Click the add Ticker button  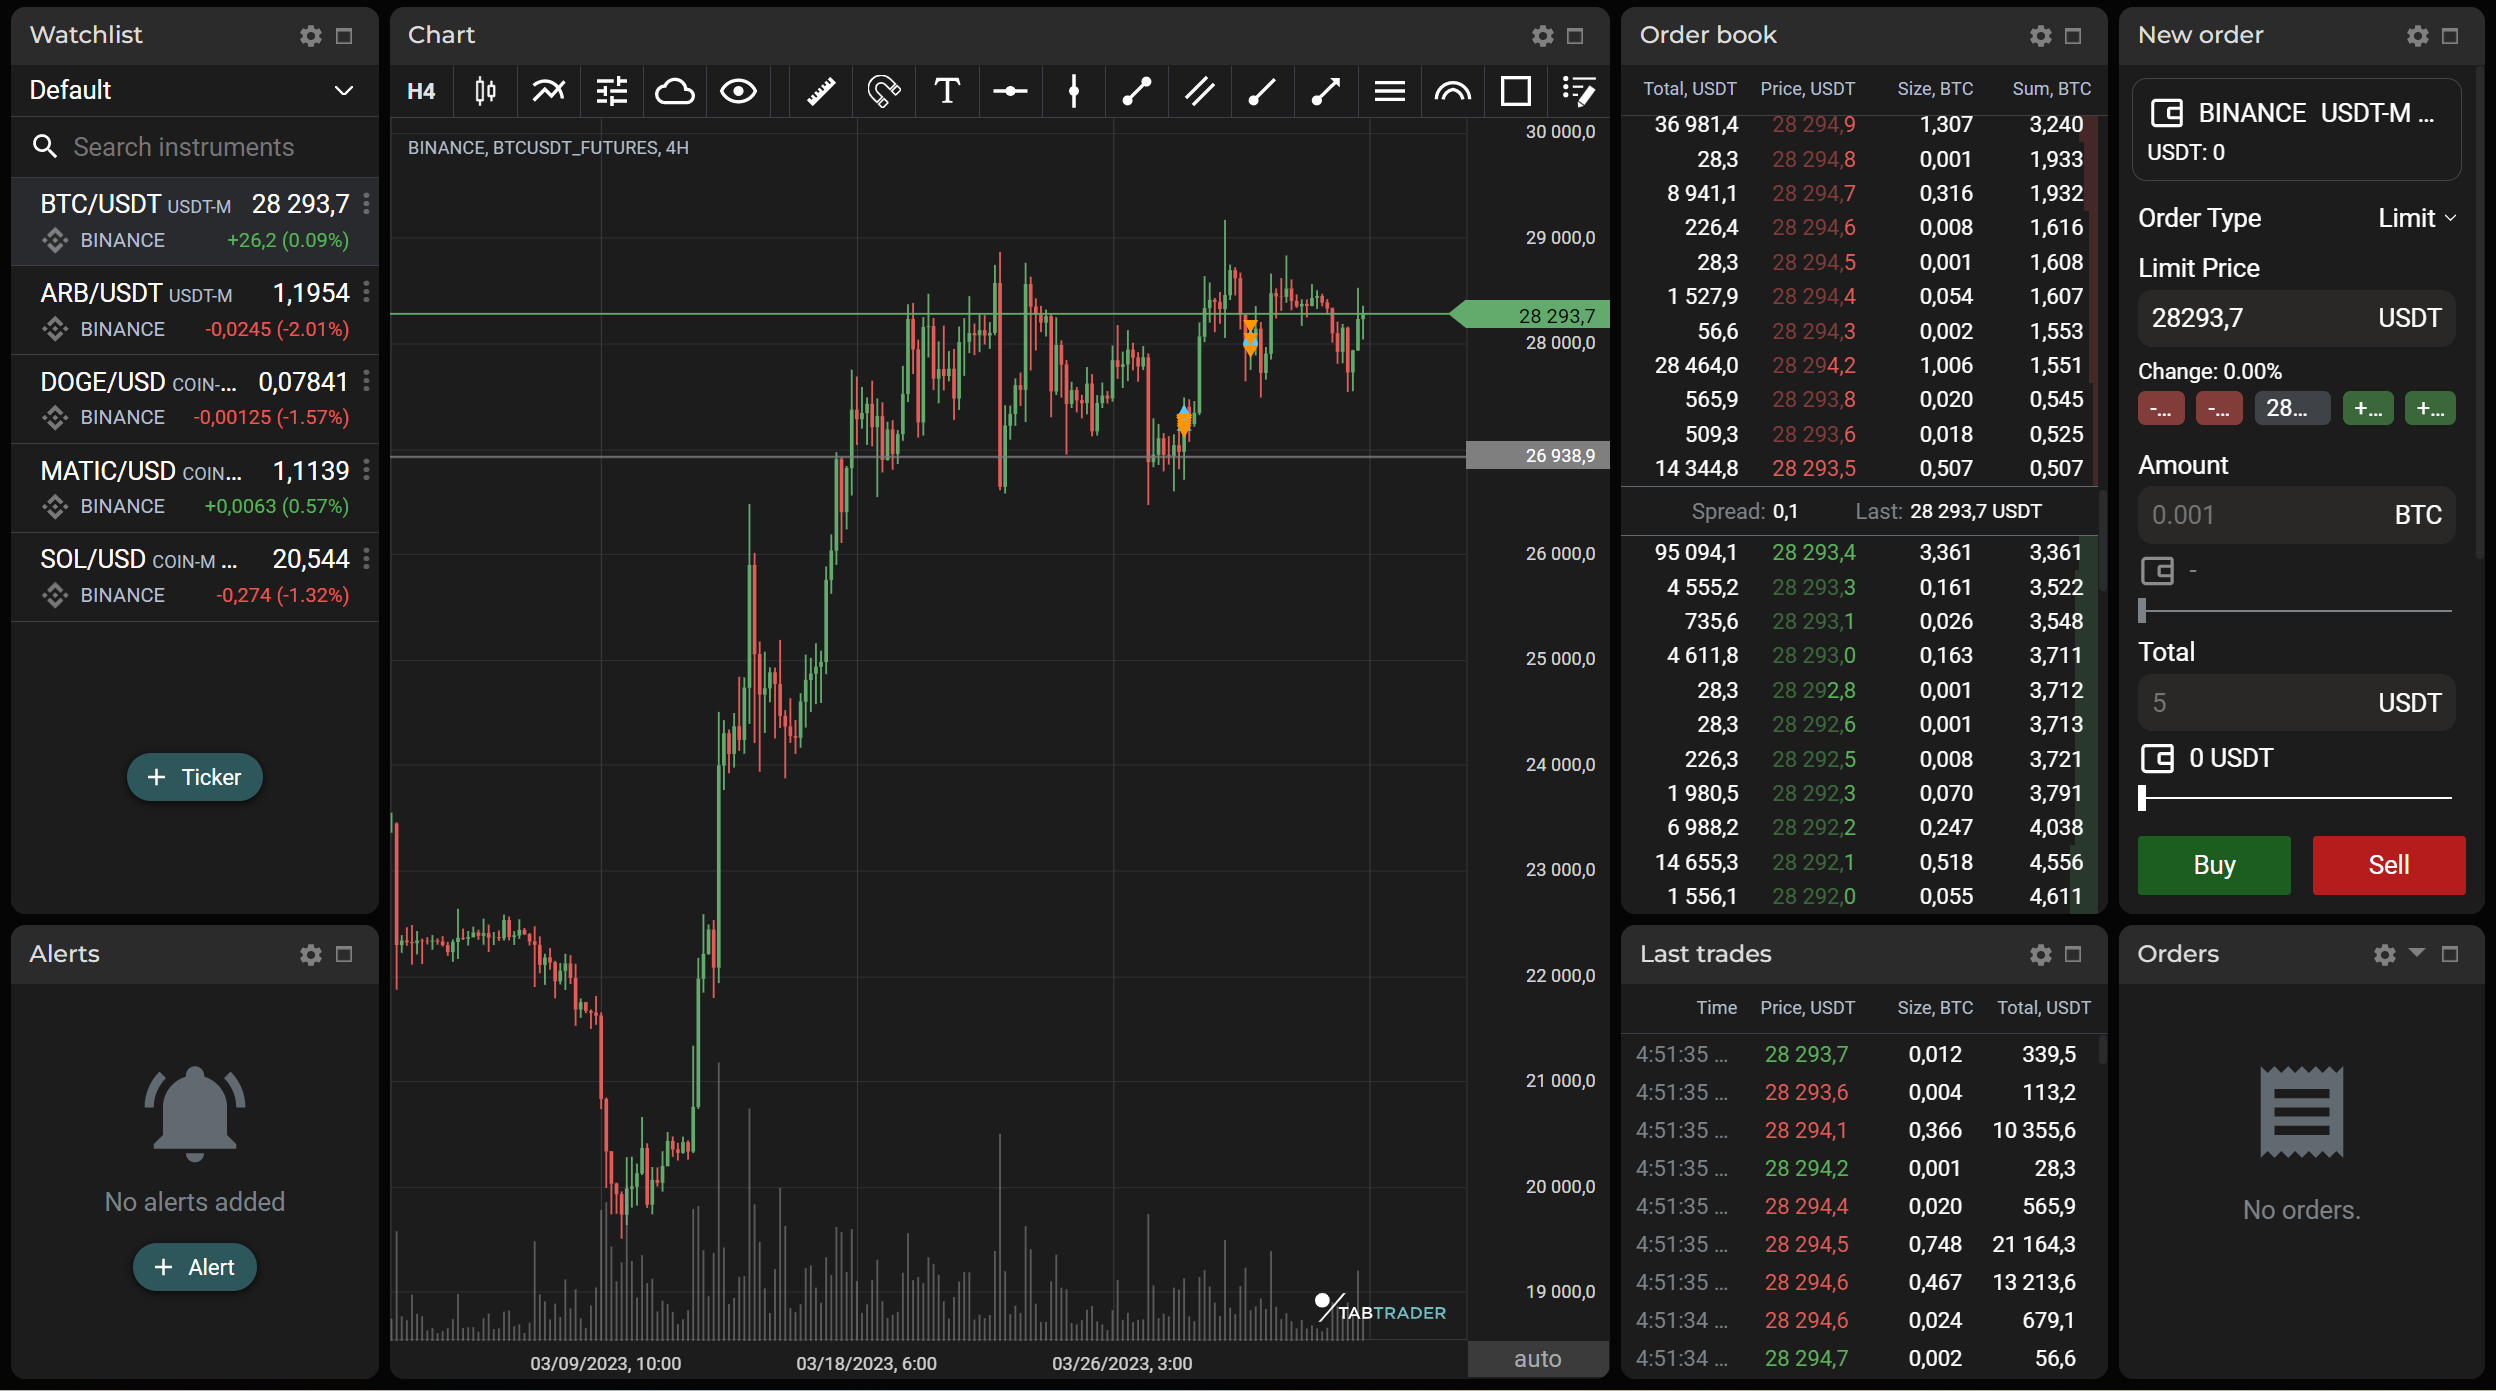click(194, 777)
